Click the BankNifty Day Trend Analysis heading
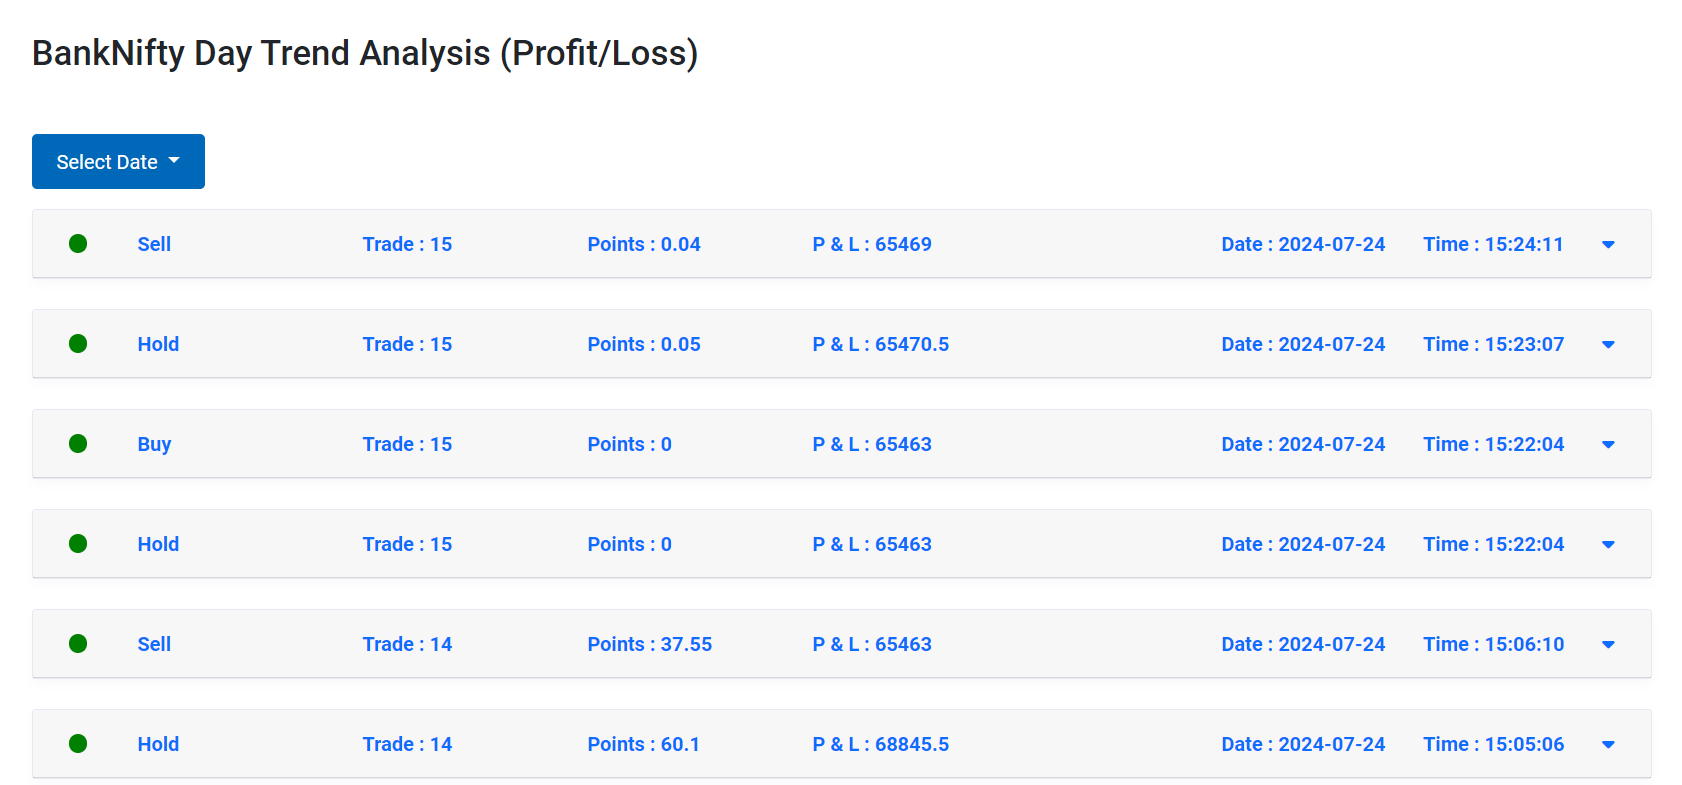1682x785 pixels. coord(365,53)
